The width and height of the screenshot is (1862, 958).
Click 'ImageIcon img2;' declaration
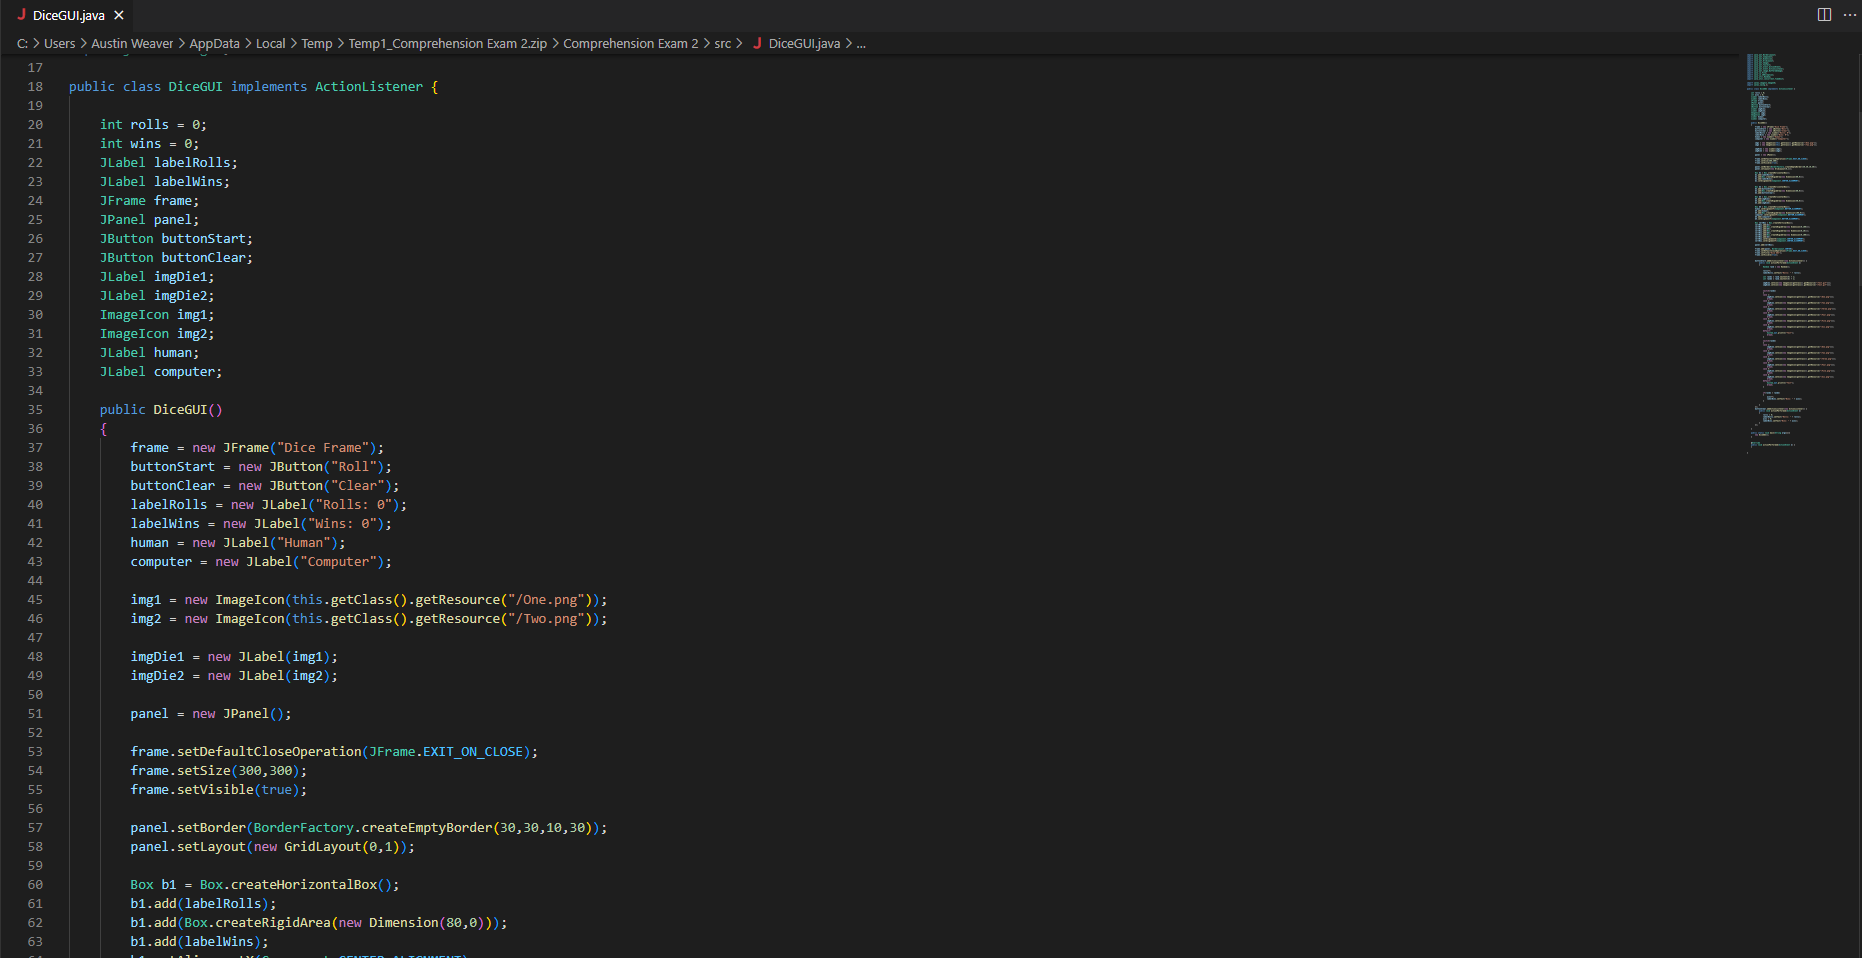[x=157, y=334]
